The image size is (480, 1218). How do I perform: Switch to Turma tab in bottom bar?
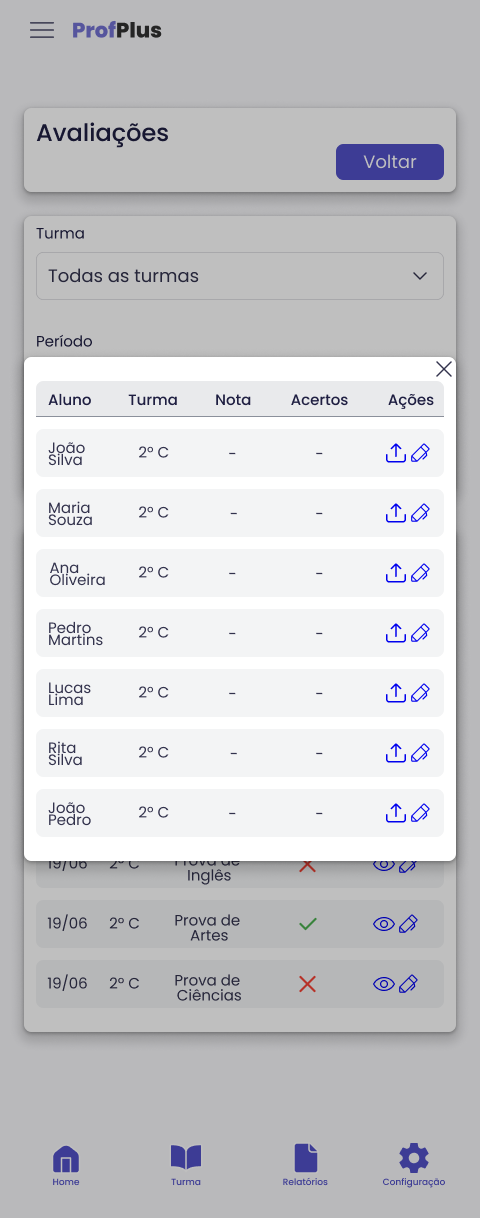[186, 1166]
